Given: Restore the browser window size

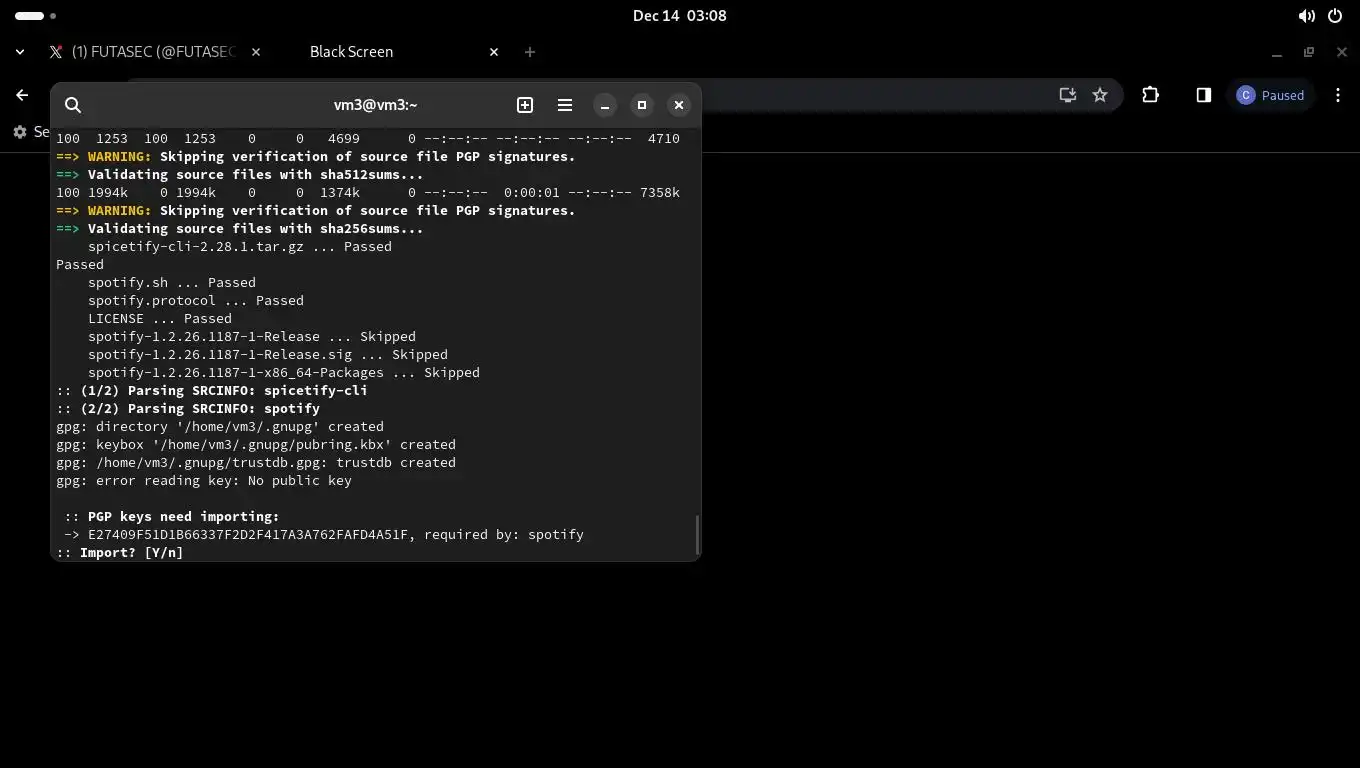Looking at the screenshot, I should point(1309,52).
